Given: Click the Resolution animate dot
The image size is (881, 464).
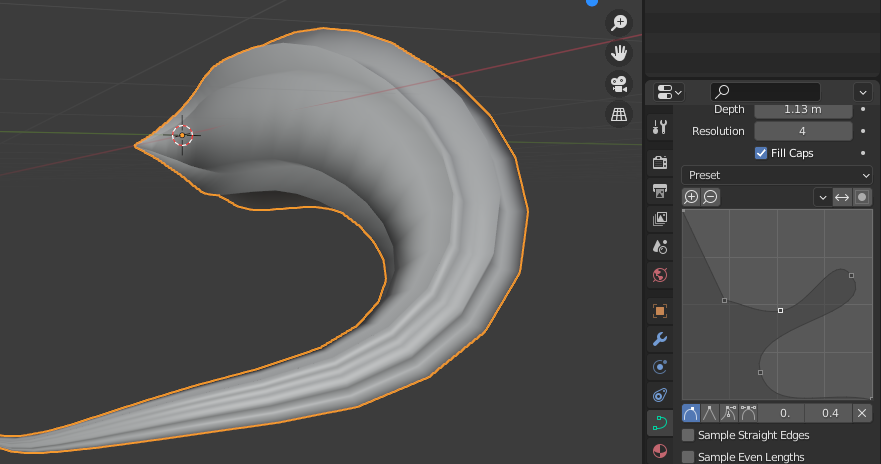Looking at the screenshot, I should coord(863,131).
